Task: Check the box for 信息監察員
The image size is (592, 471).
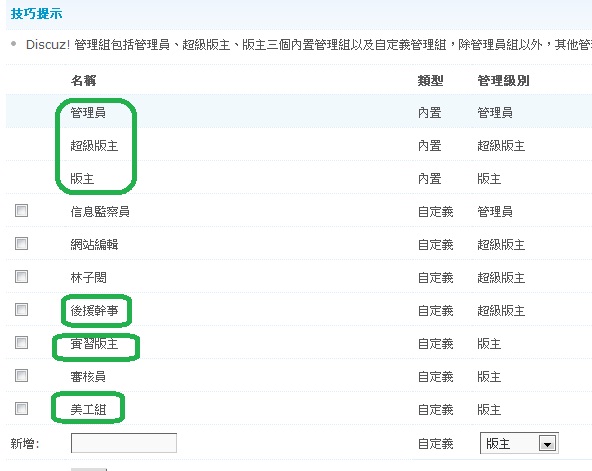Action: [22, 211]
